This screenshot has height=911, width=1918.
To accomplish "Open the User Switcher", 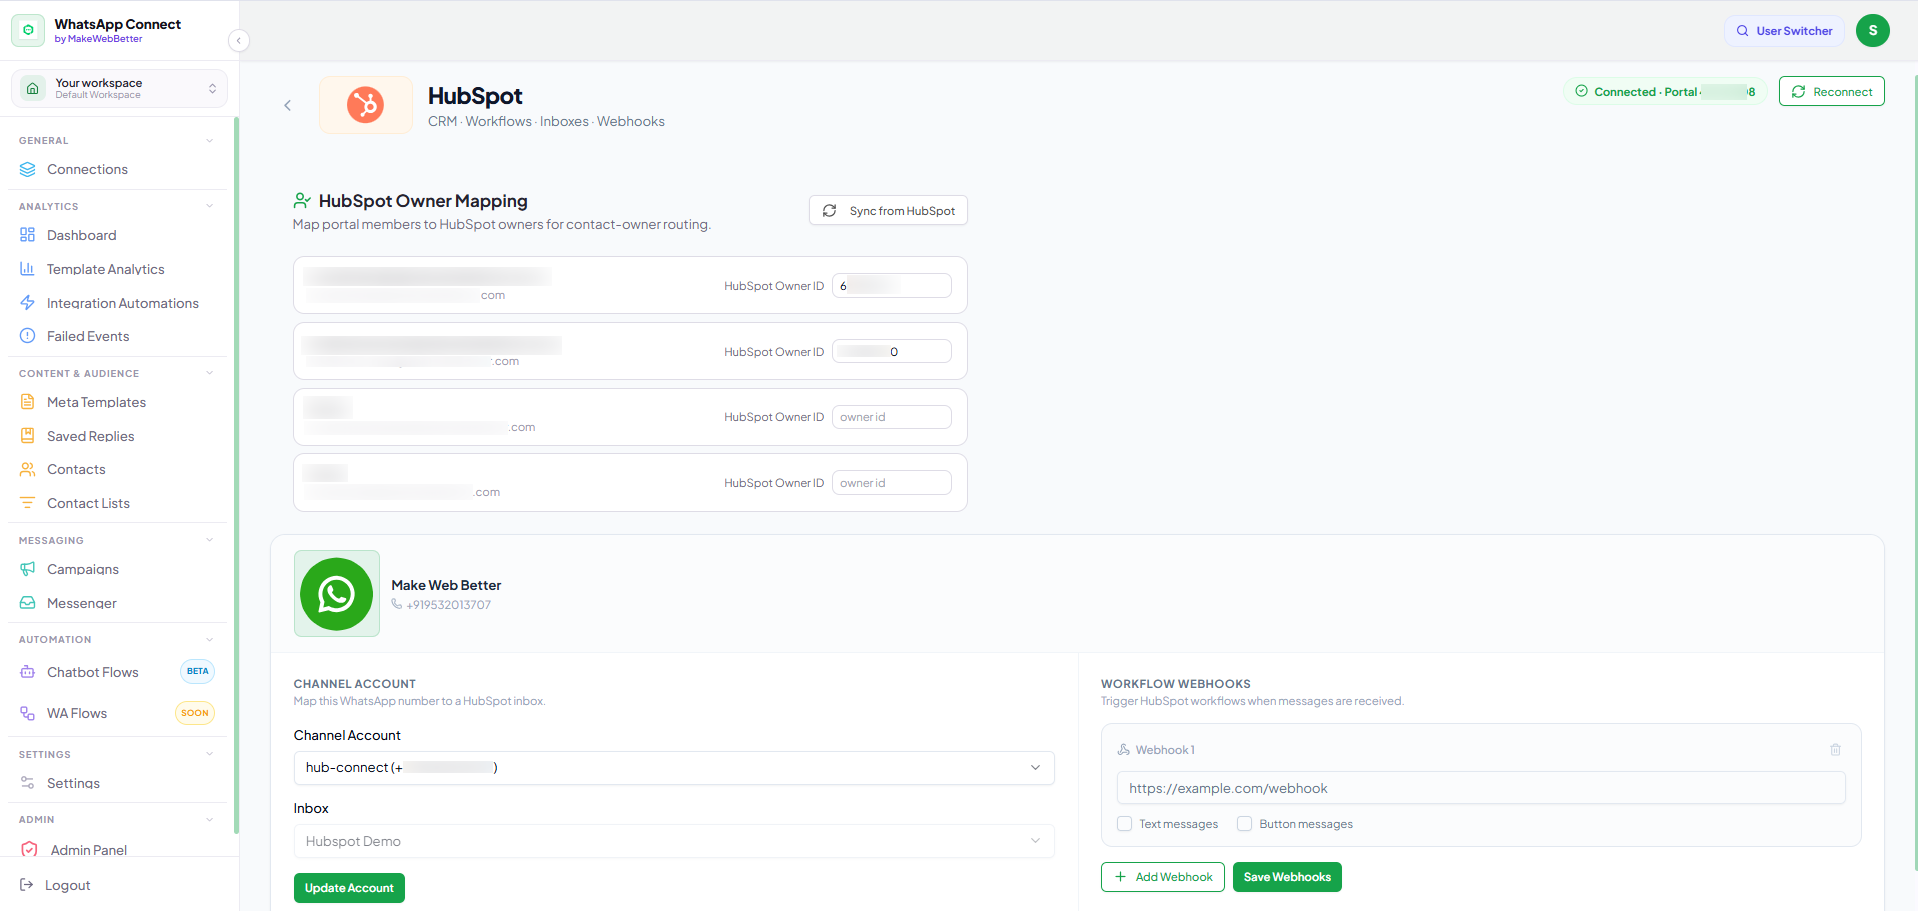I will coord(1784,31).
